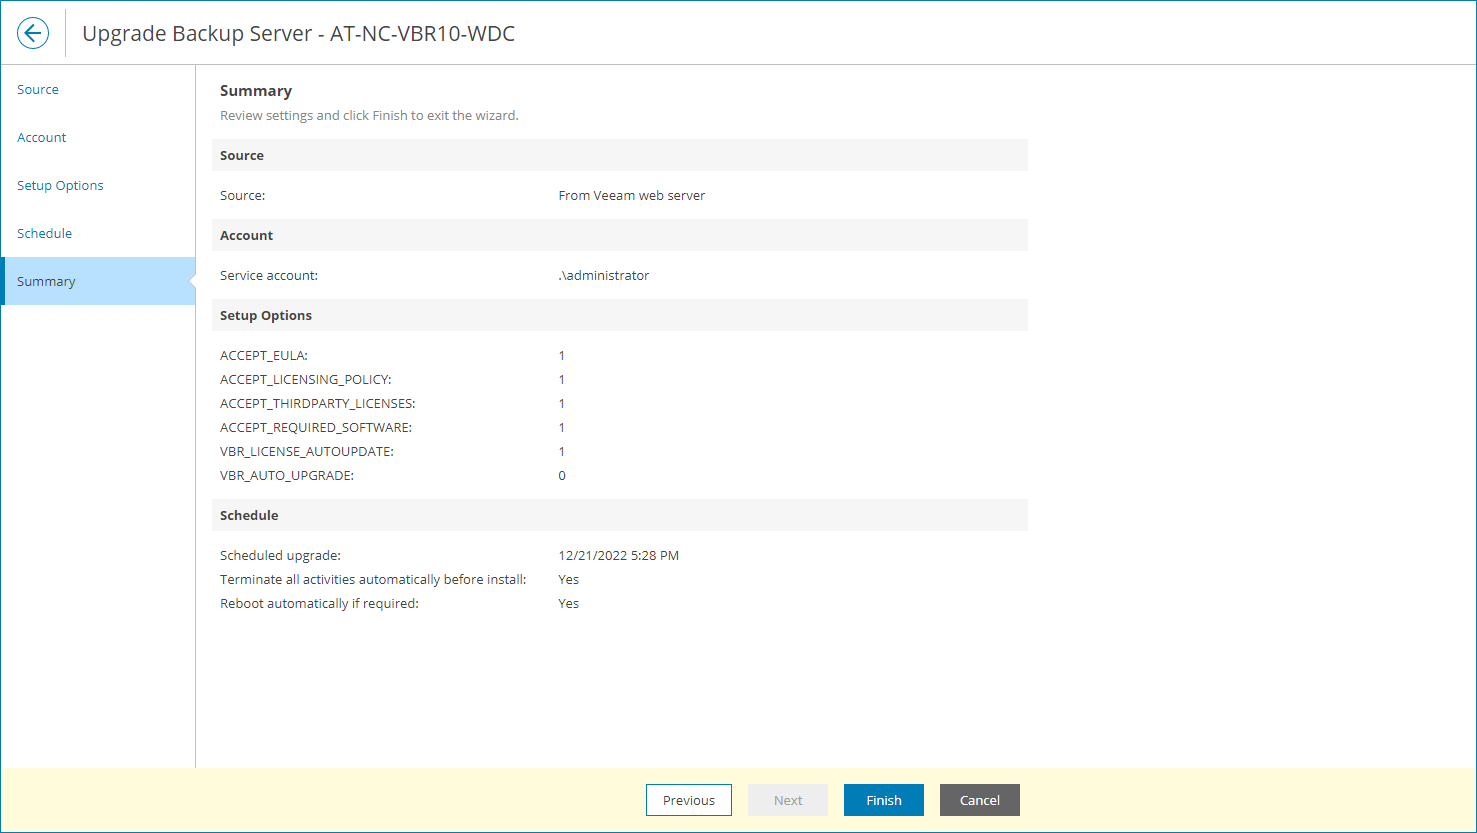This screenshot has height=833, width=1477.
Task: Select the Summary step in sidebar
Action: [46, 281]
